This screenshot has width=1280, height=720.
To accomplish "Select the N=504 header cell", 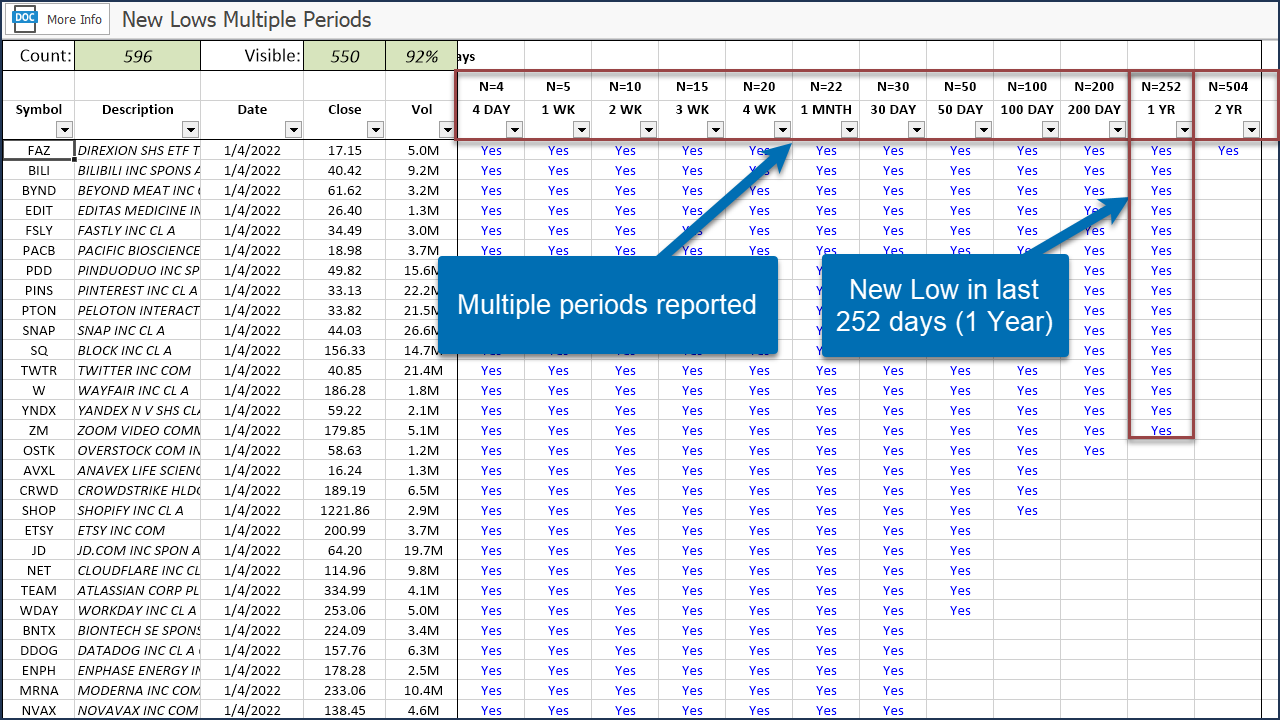I will pyautogui.click(x=1228, y=86).
